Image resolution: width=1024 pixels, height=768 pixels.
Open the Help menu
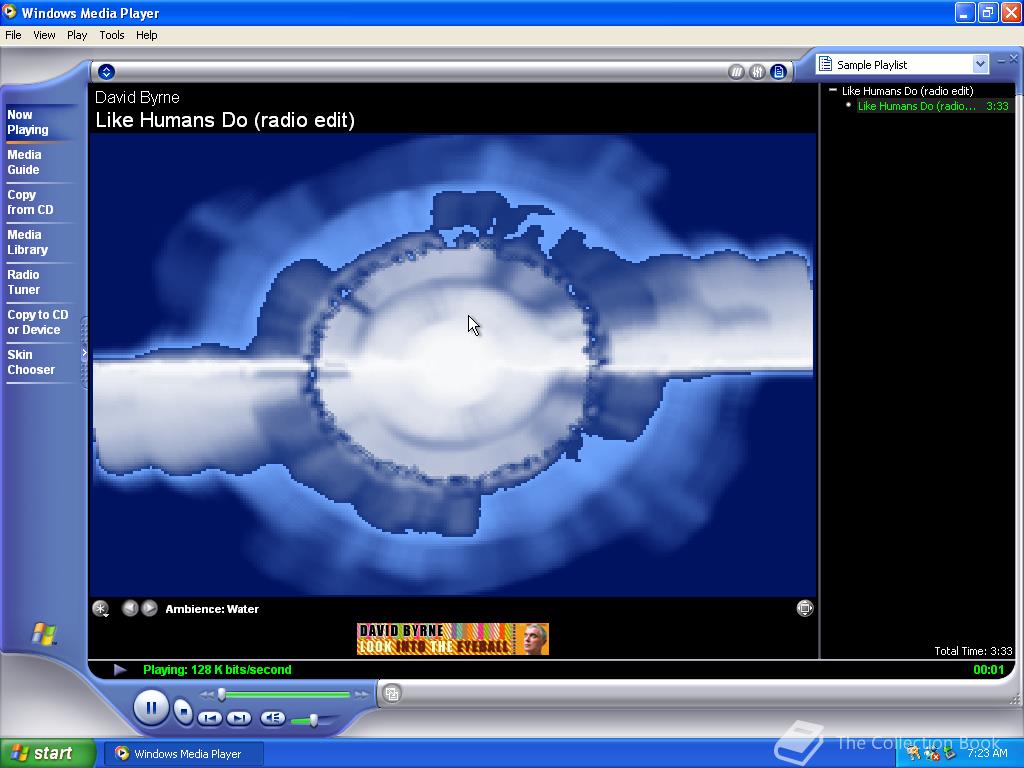coord(146,35)
